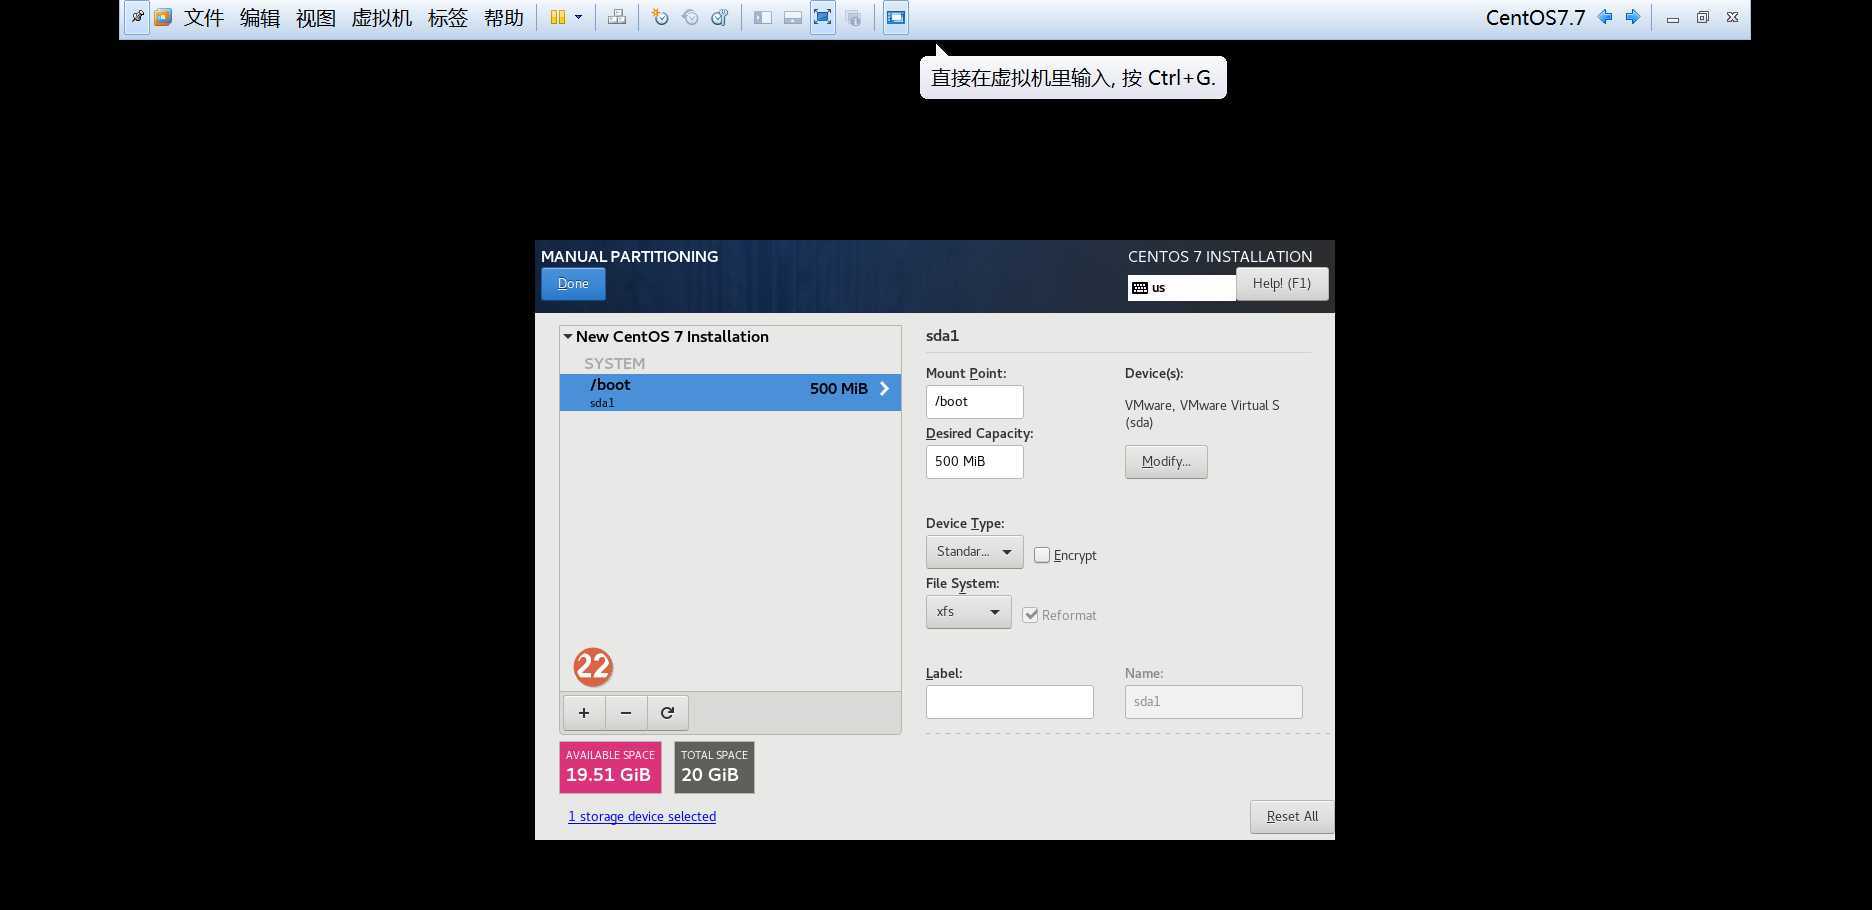The height and width of the screenshot is (910, 1872).
Task: Toggle the thumbnail bar view icon
Action: coord(793,17)
